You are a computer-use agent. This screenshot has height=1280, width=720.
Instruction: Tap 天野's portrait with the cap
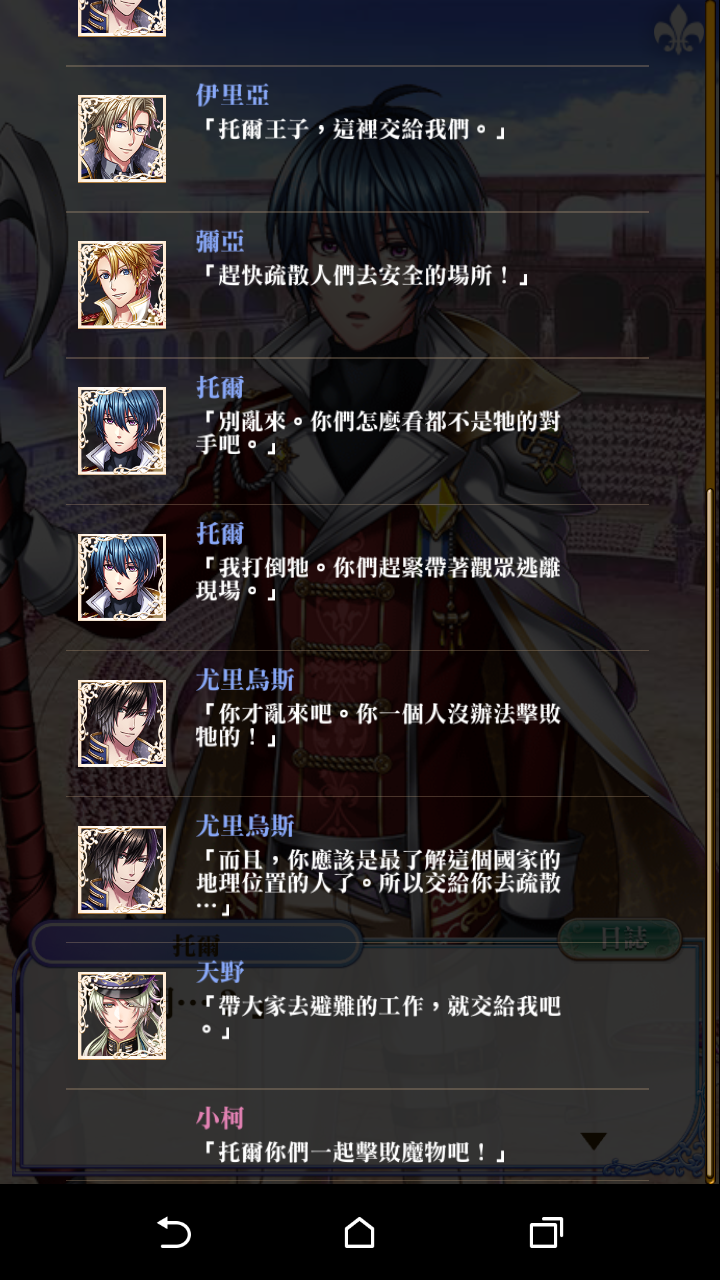[x=122, y=1015]
